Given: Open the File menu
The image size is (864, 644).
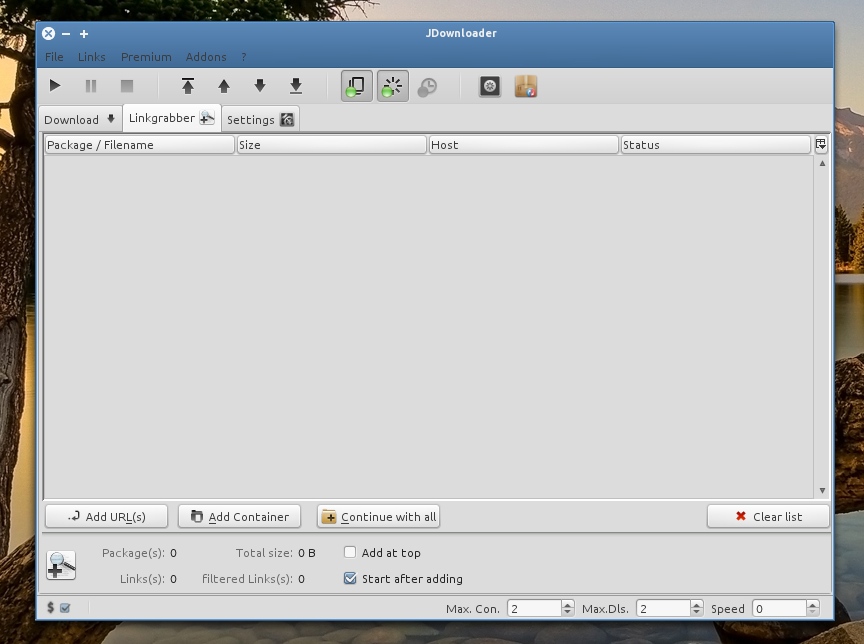Looking at the screenshot, I should pos(54,57).
